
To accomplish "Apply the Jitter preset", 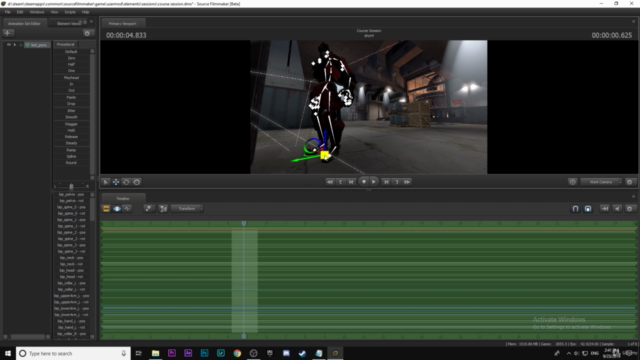I will click(71, 111).
